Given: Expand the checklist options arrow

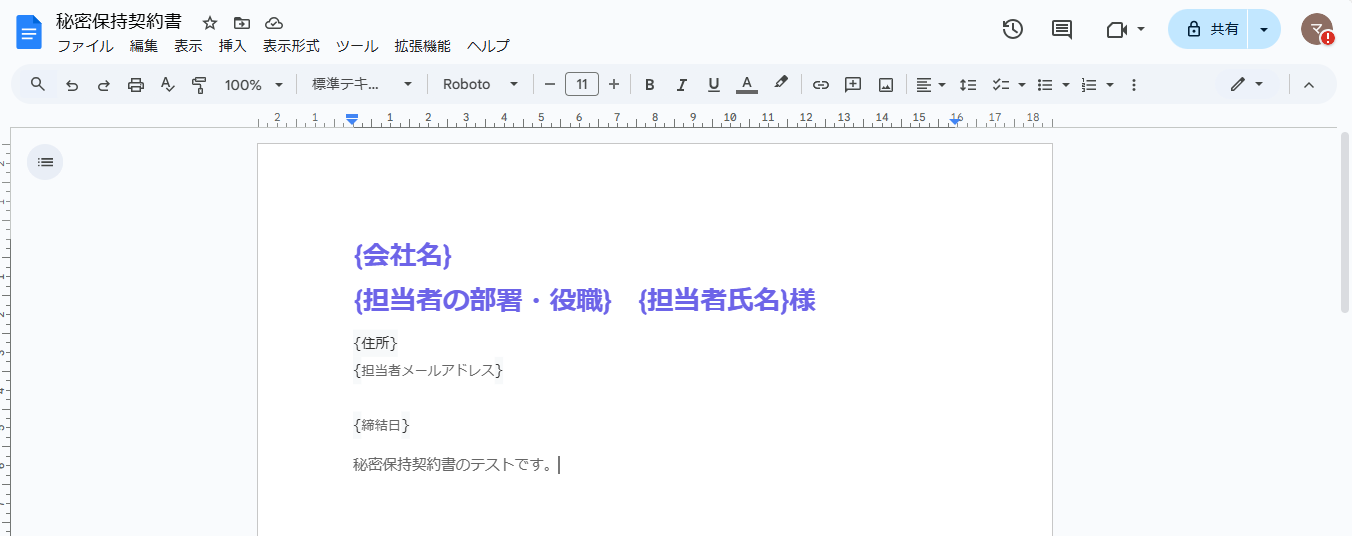Looking at the screenshot, I should click(x=1021, y=85).
